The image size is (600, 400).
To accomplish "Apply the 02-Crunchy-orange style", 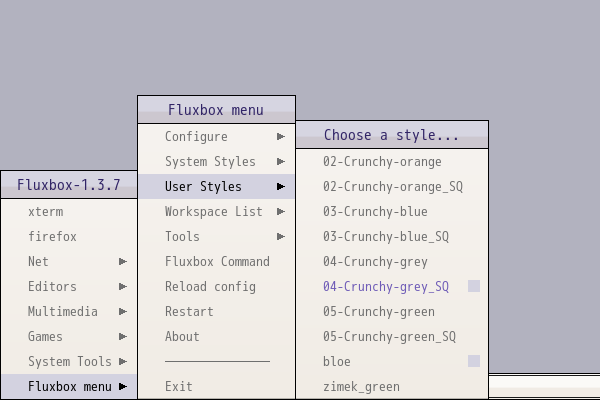I will [392, 162].
